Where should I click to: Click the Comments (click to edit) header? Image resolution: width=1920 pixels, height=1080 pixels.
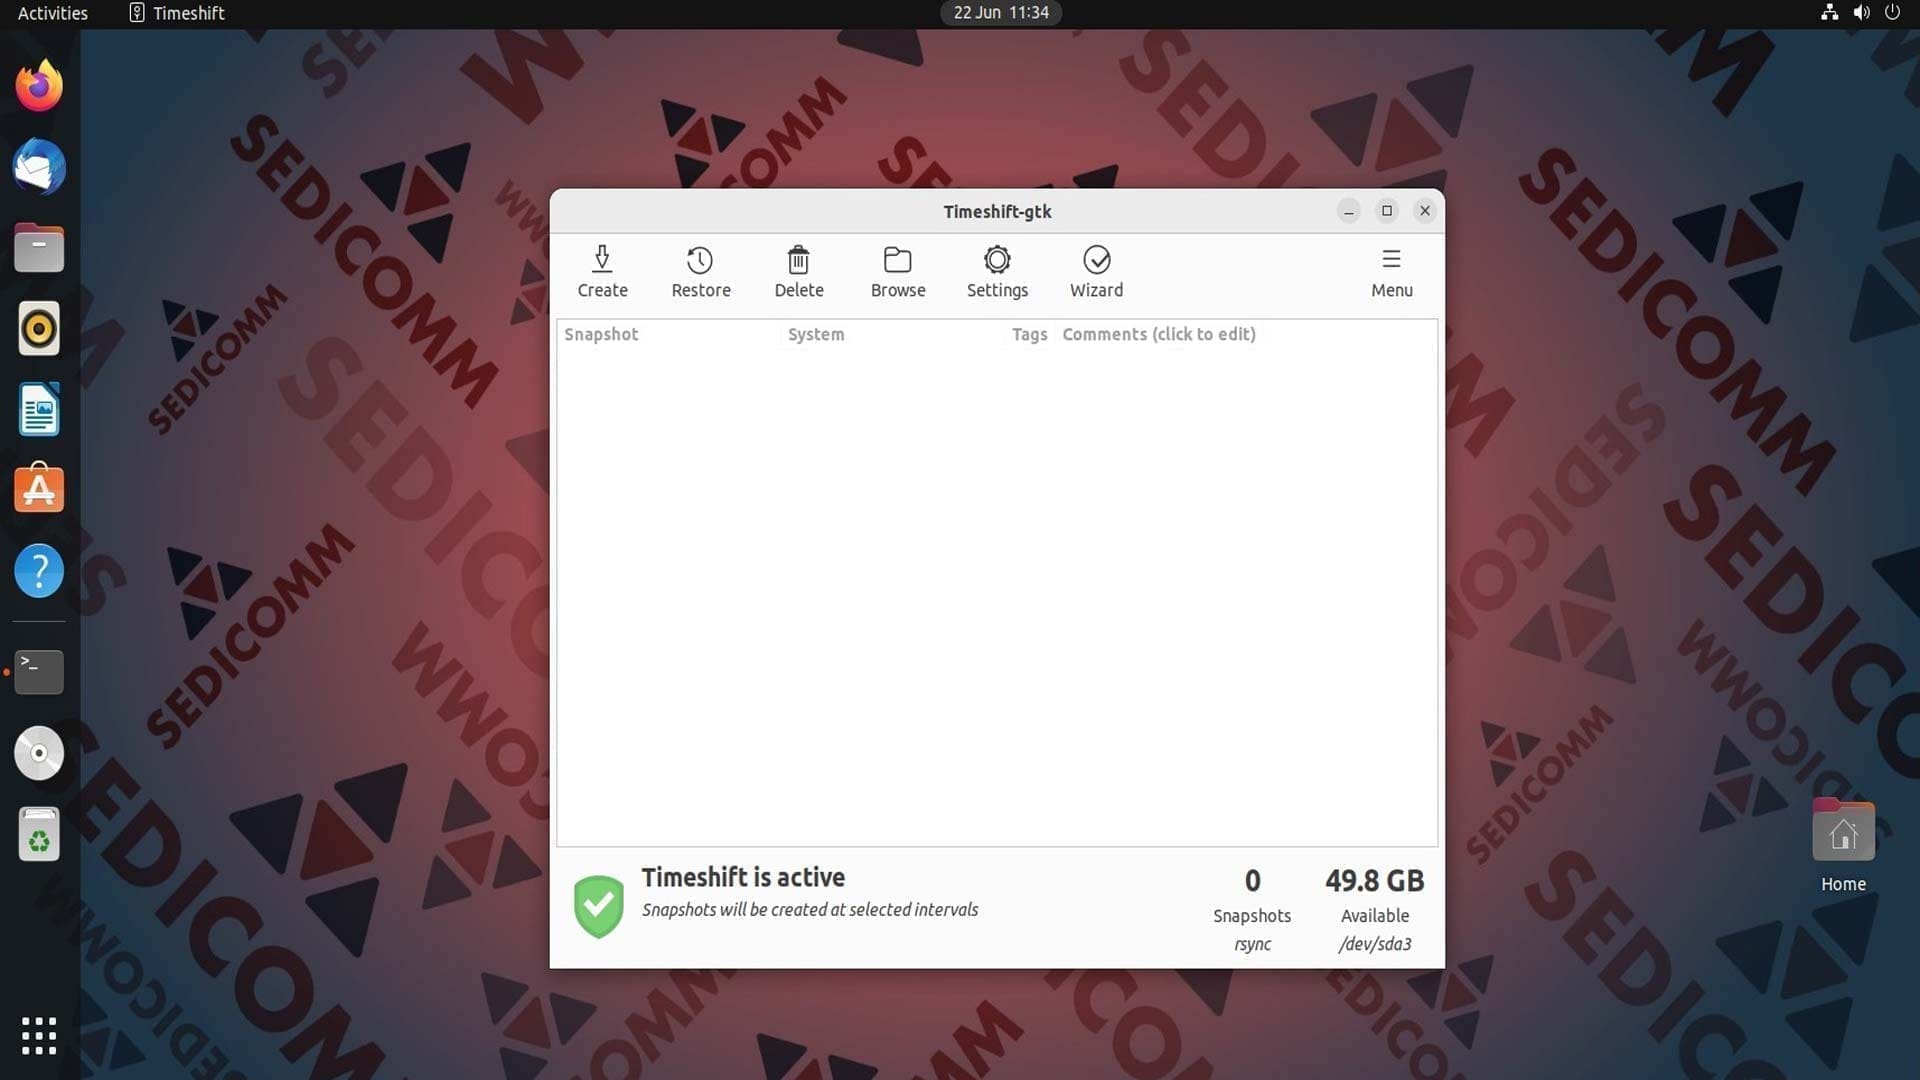(x=1159, y=334)
